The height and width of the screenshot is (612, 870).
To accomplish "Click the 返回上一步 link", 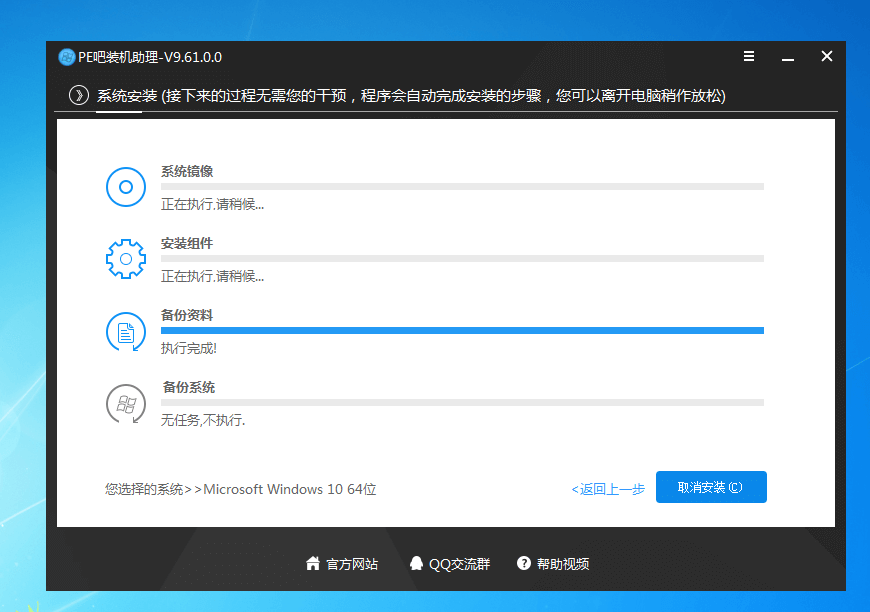I will click(x=608, y=489).
